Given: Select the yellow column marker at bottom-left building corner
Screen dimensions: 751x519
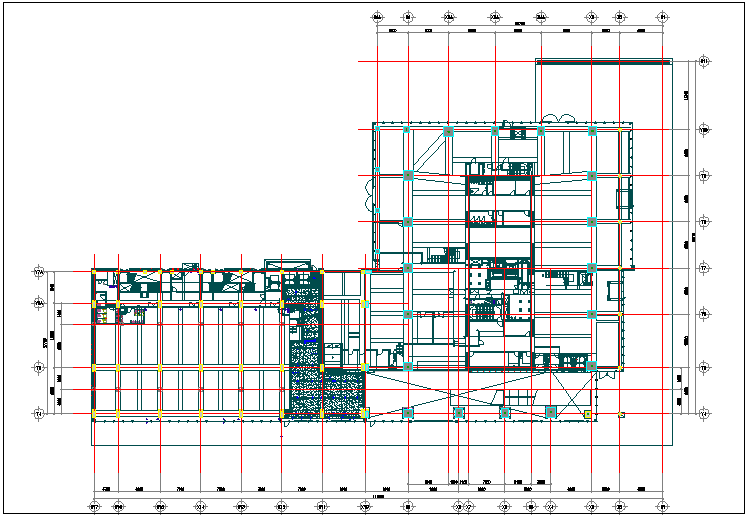Looking at the screenshot, I should [x=93, y=413].
